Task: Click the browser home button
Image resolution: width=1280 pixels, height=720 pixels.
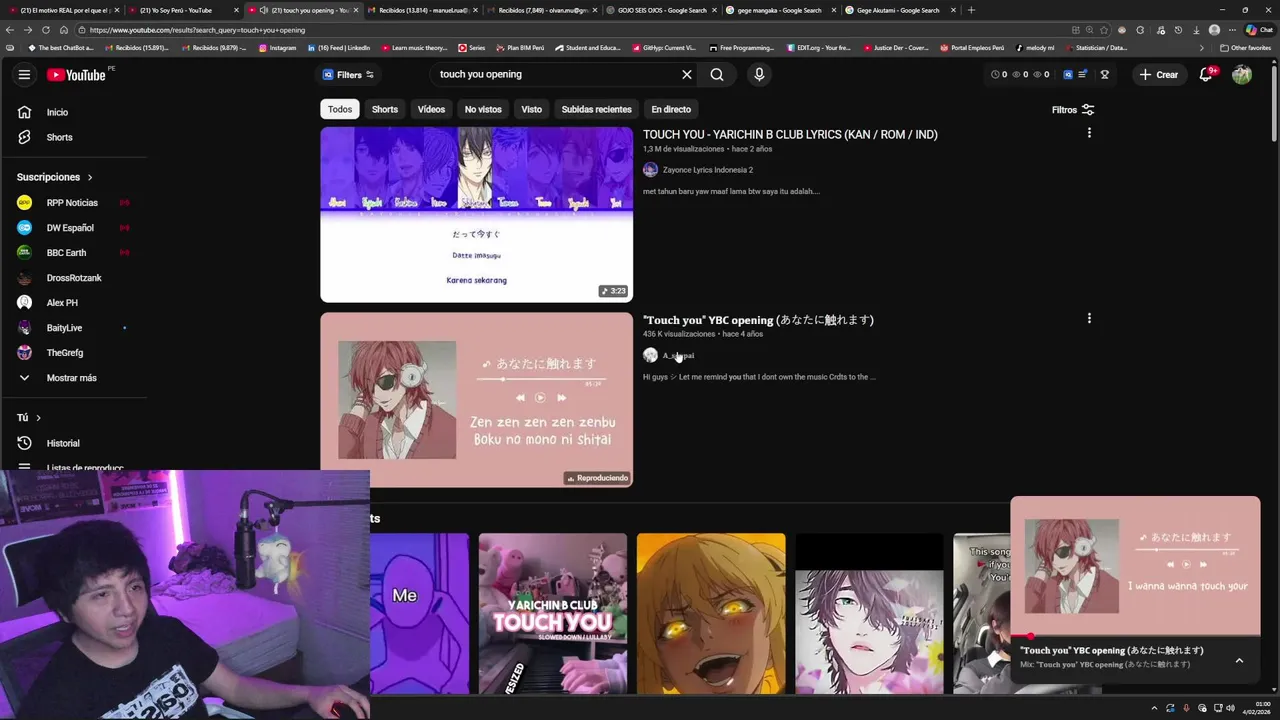Action: [x=64, y=30]
